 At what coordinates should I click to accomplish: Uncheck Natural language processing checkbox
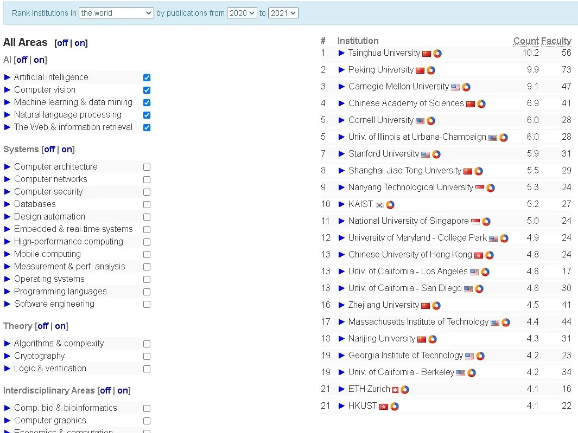pos(147,115)
